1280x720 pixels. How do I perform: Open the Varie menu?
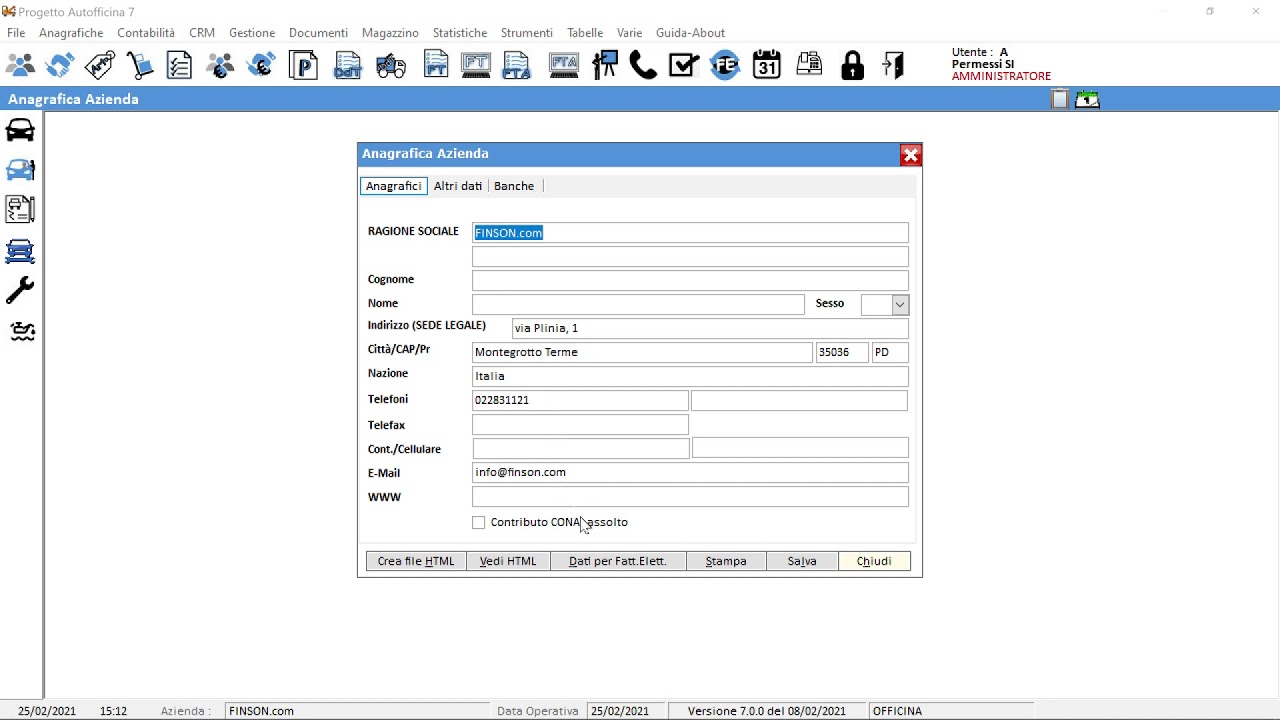tap(629, 33)
